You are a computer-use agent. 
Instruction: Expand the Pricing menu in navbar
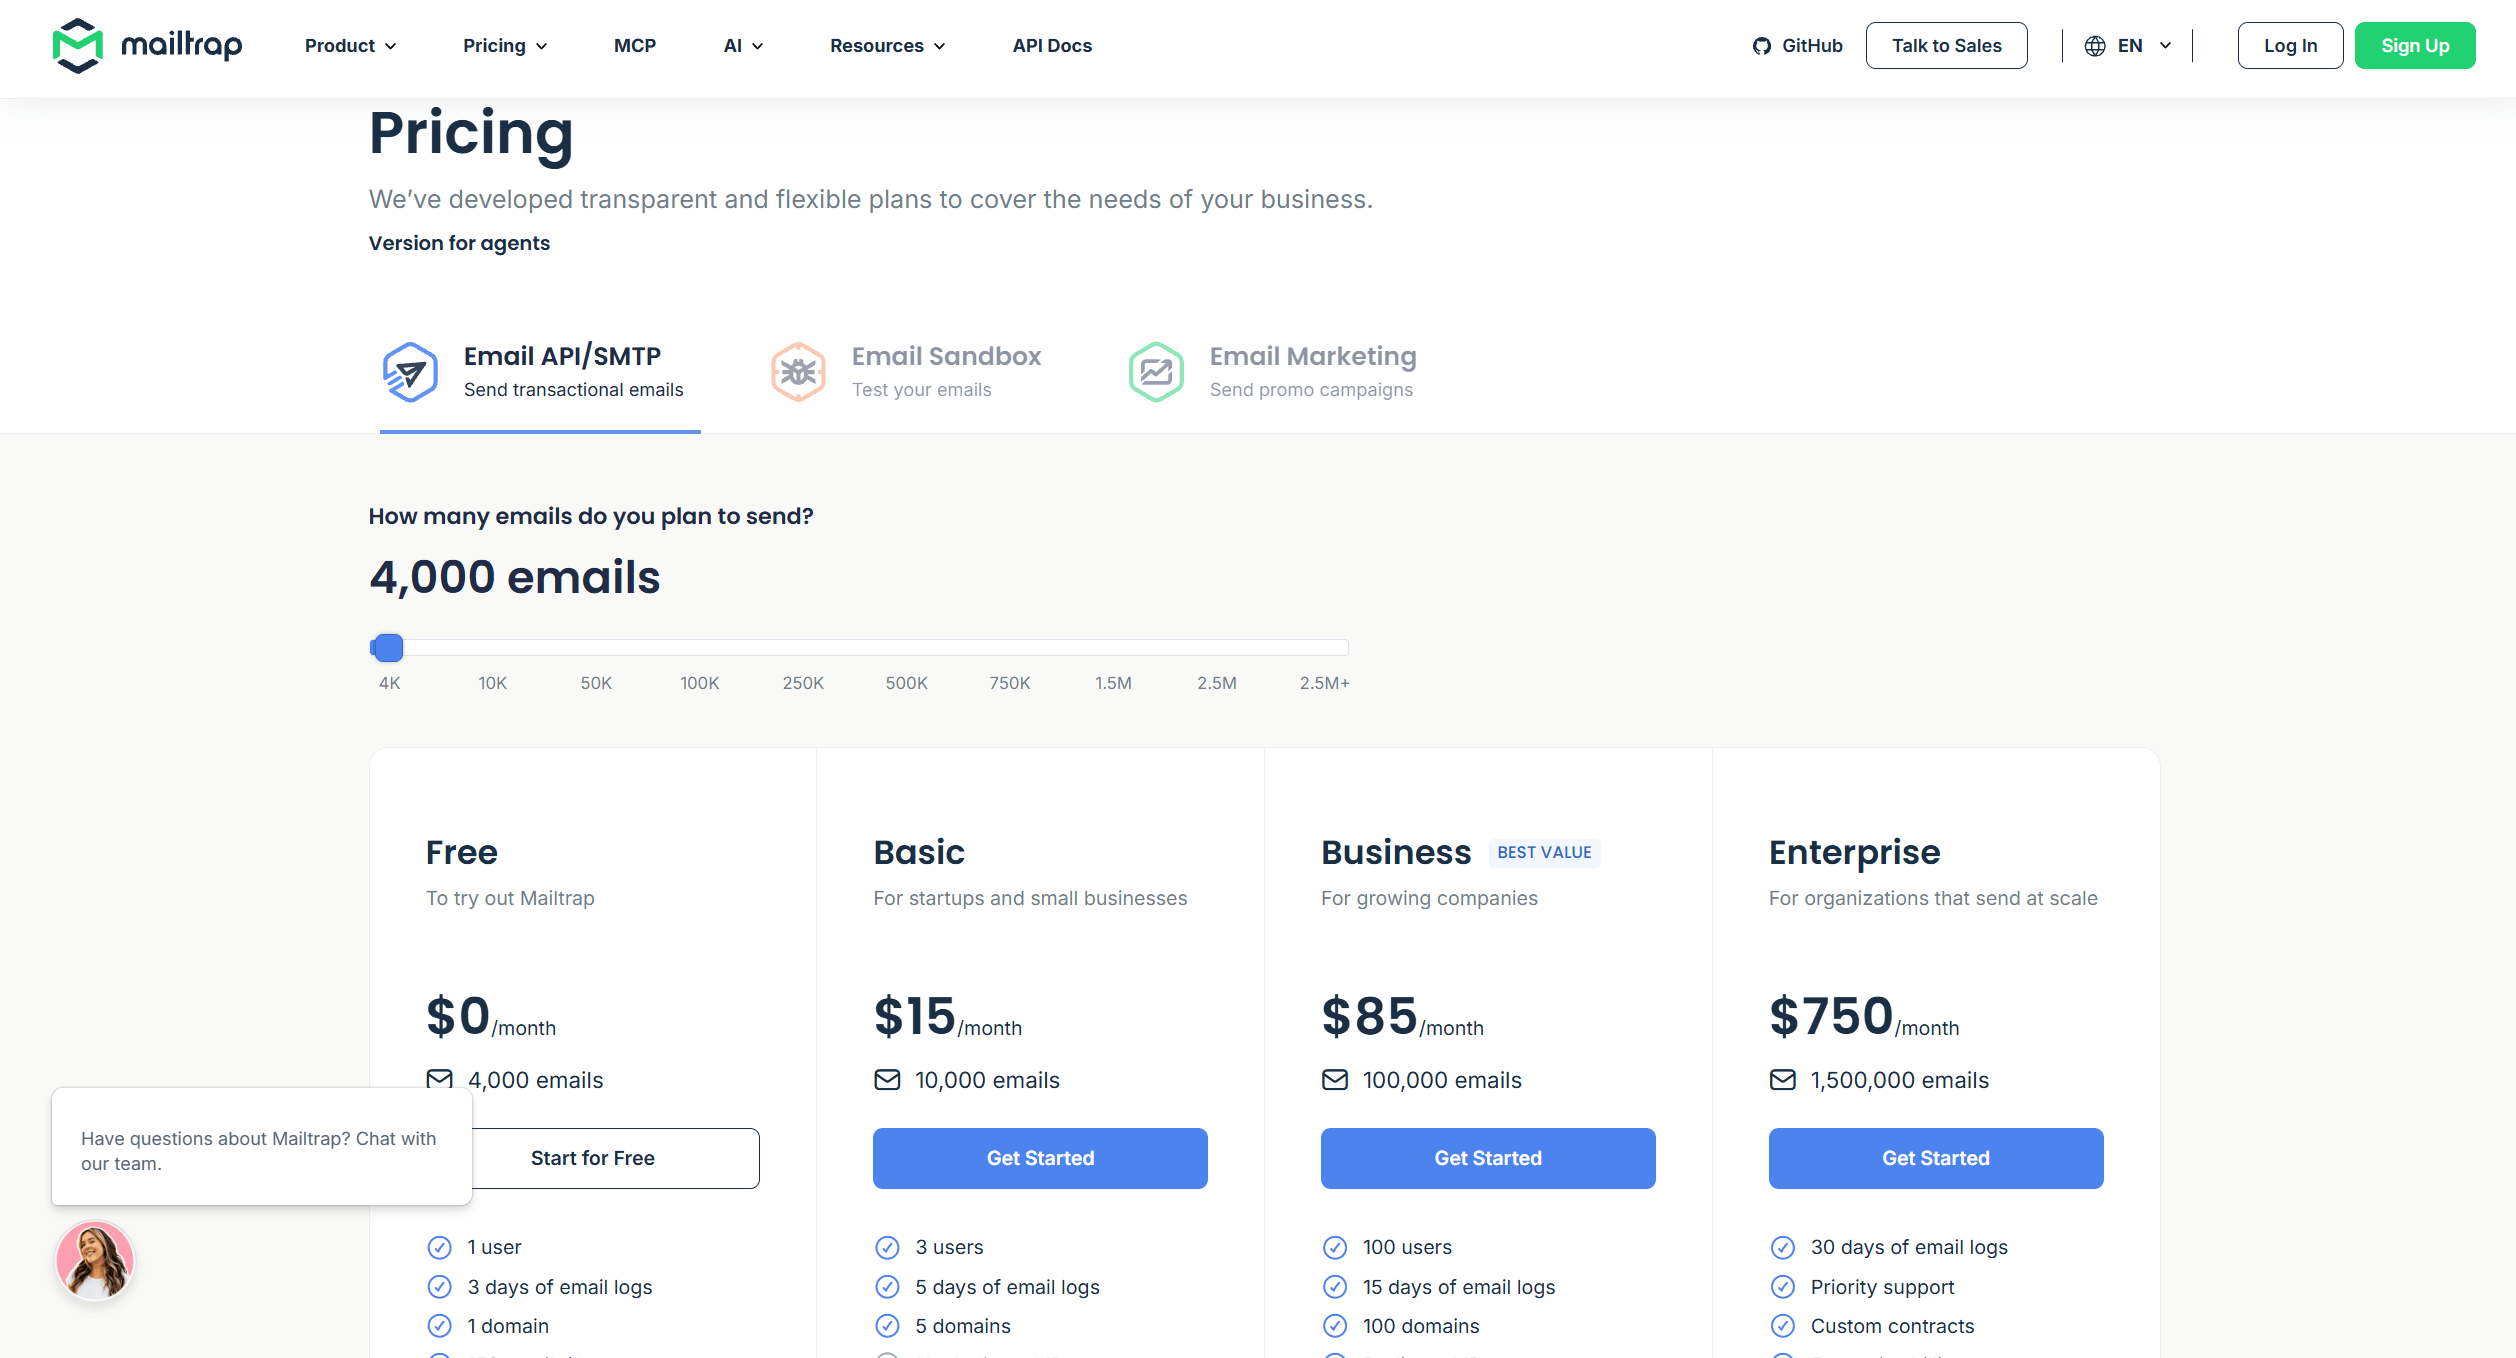505,46
